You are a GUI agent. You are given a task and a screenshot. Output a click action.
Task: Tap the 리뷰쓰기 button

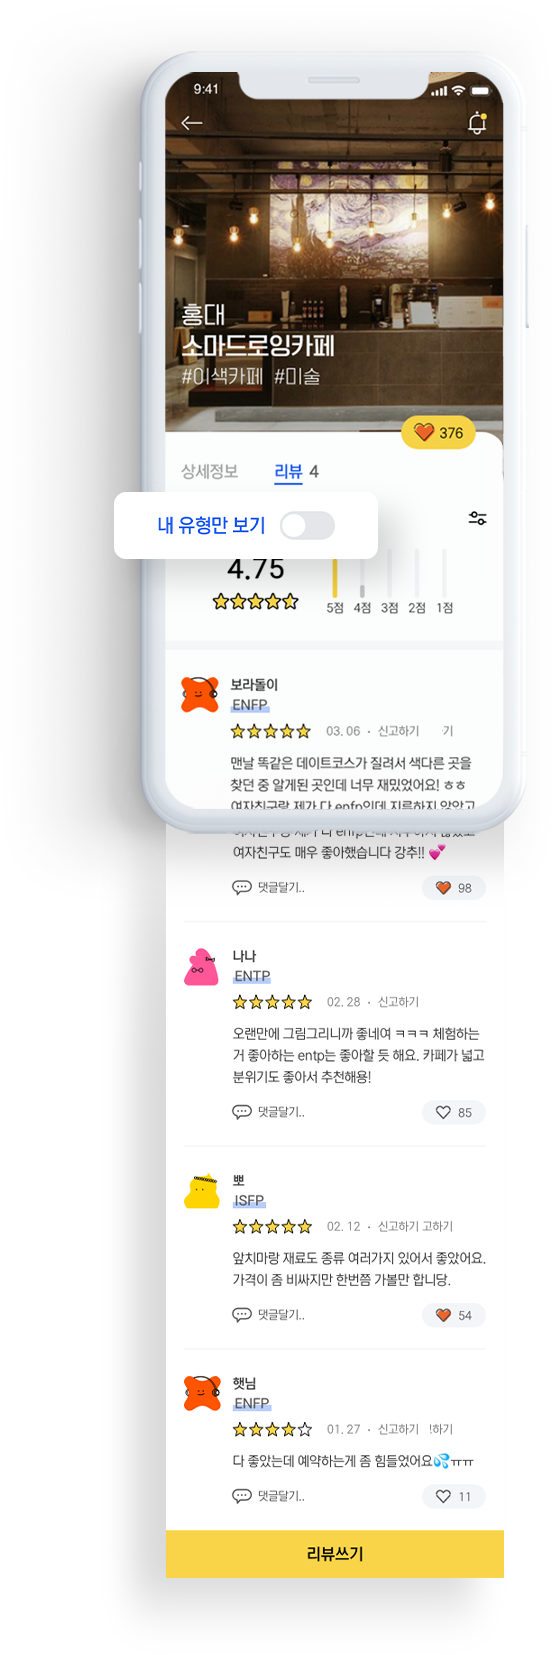coord(335,1554)
